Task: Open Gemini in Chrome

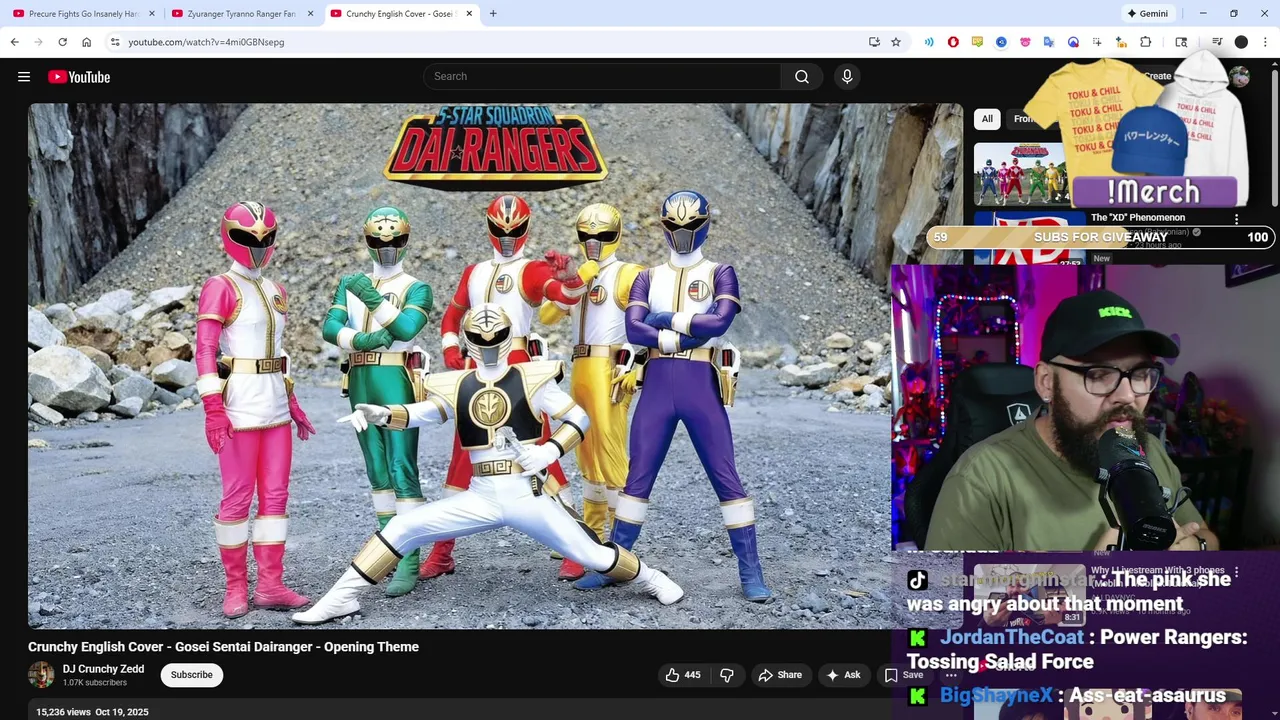Action: [1147, 14]
